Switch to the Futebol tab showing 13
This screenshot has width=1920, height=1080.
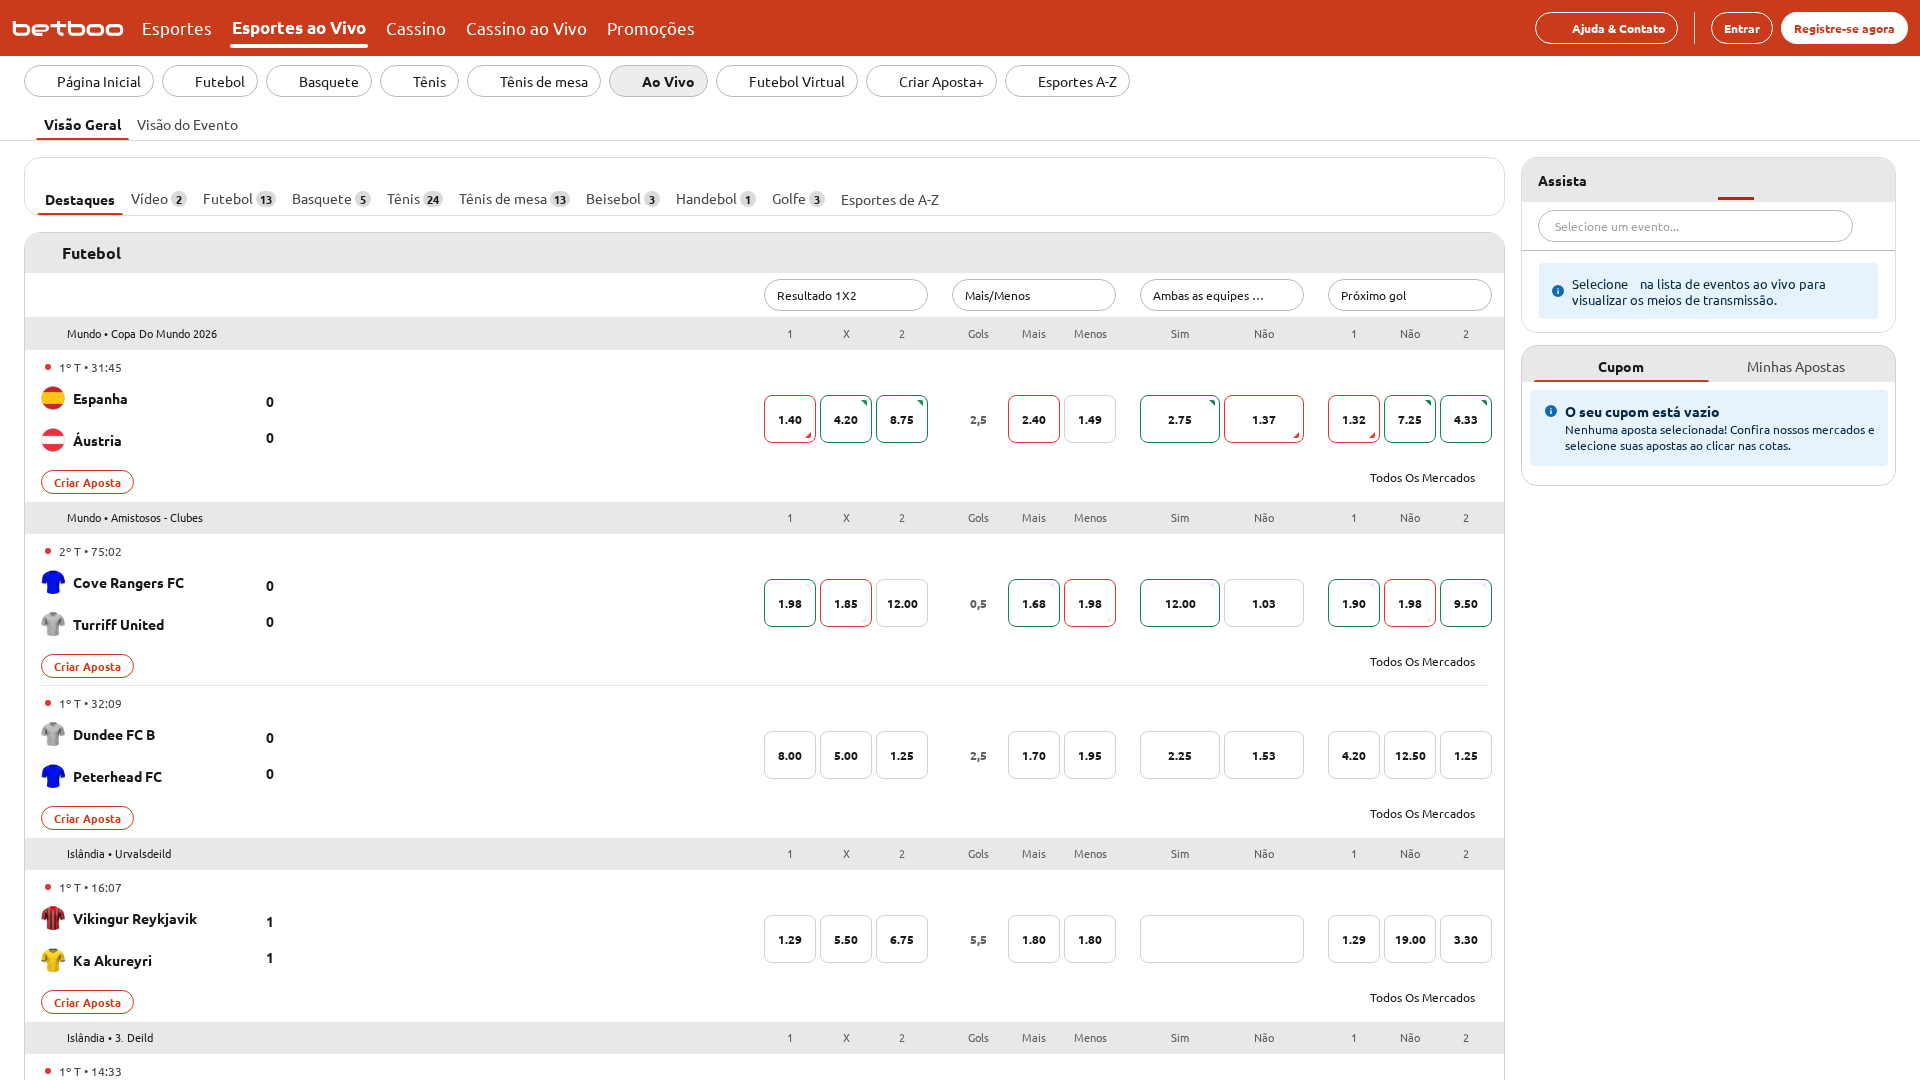(x=239, y=199)
